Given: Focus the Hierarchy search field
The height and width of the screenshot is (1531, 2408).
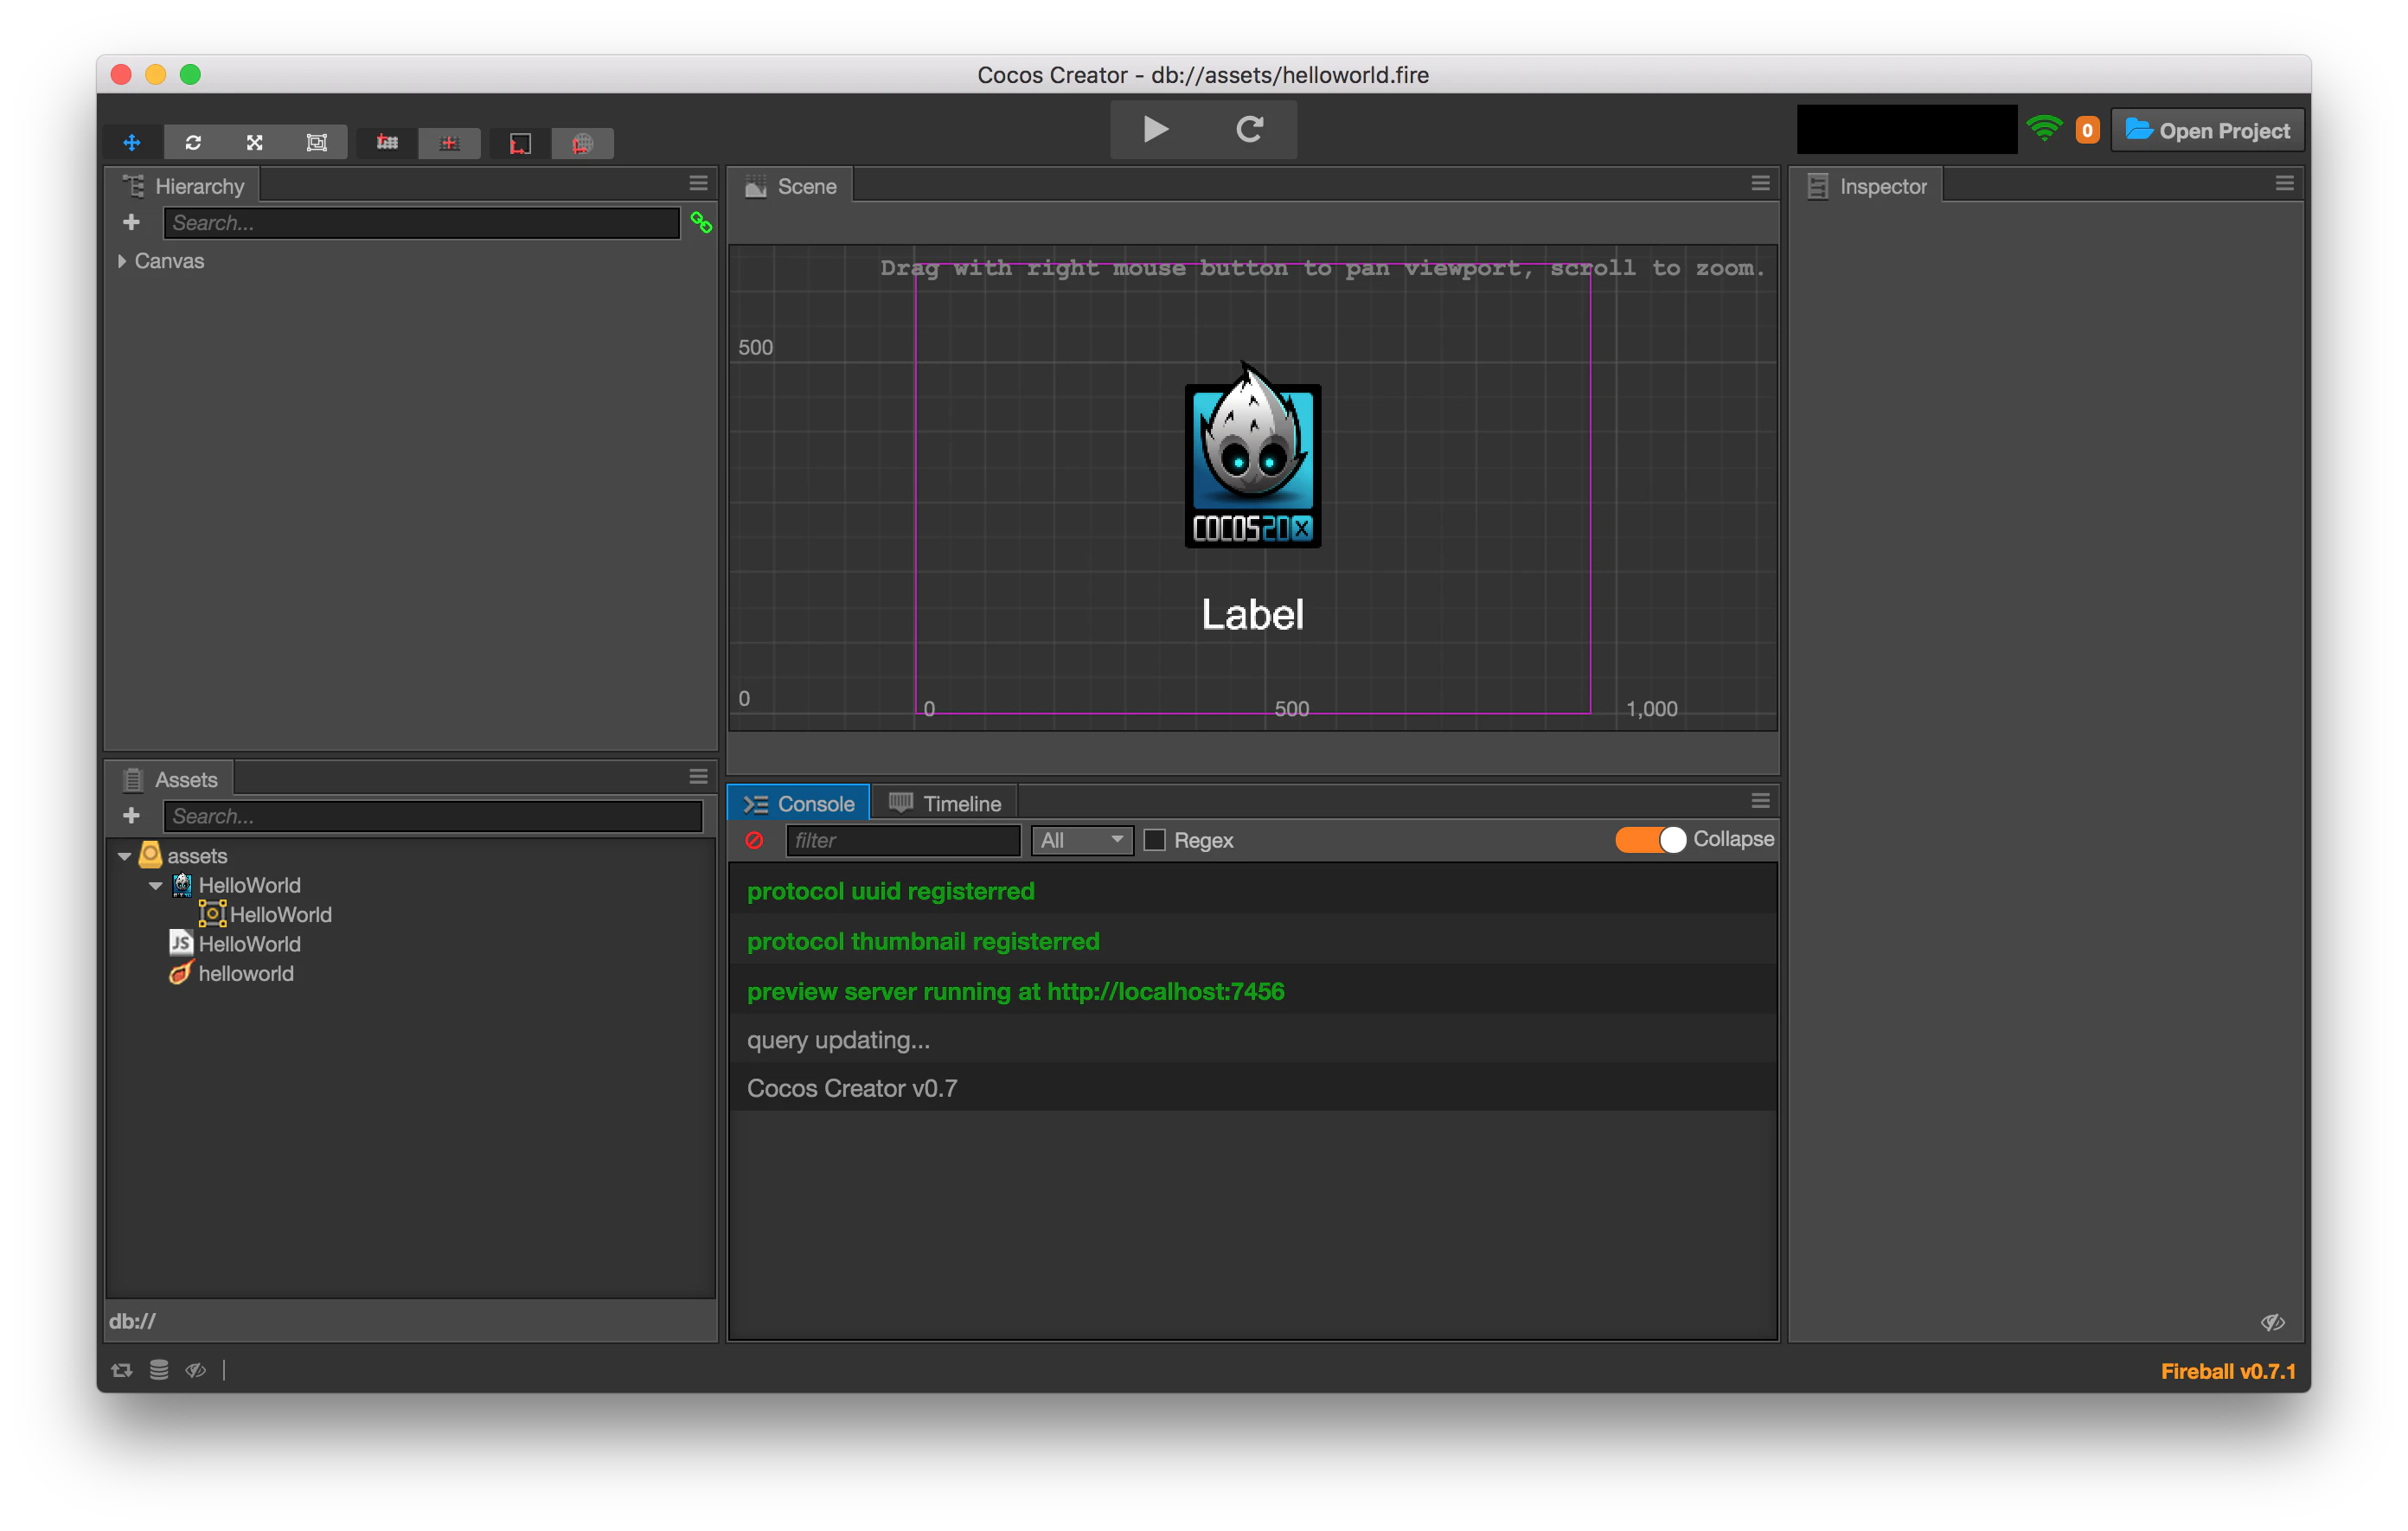Looking at the screenshot, I should [x=421, y=222].
